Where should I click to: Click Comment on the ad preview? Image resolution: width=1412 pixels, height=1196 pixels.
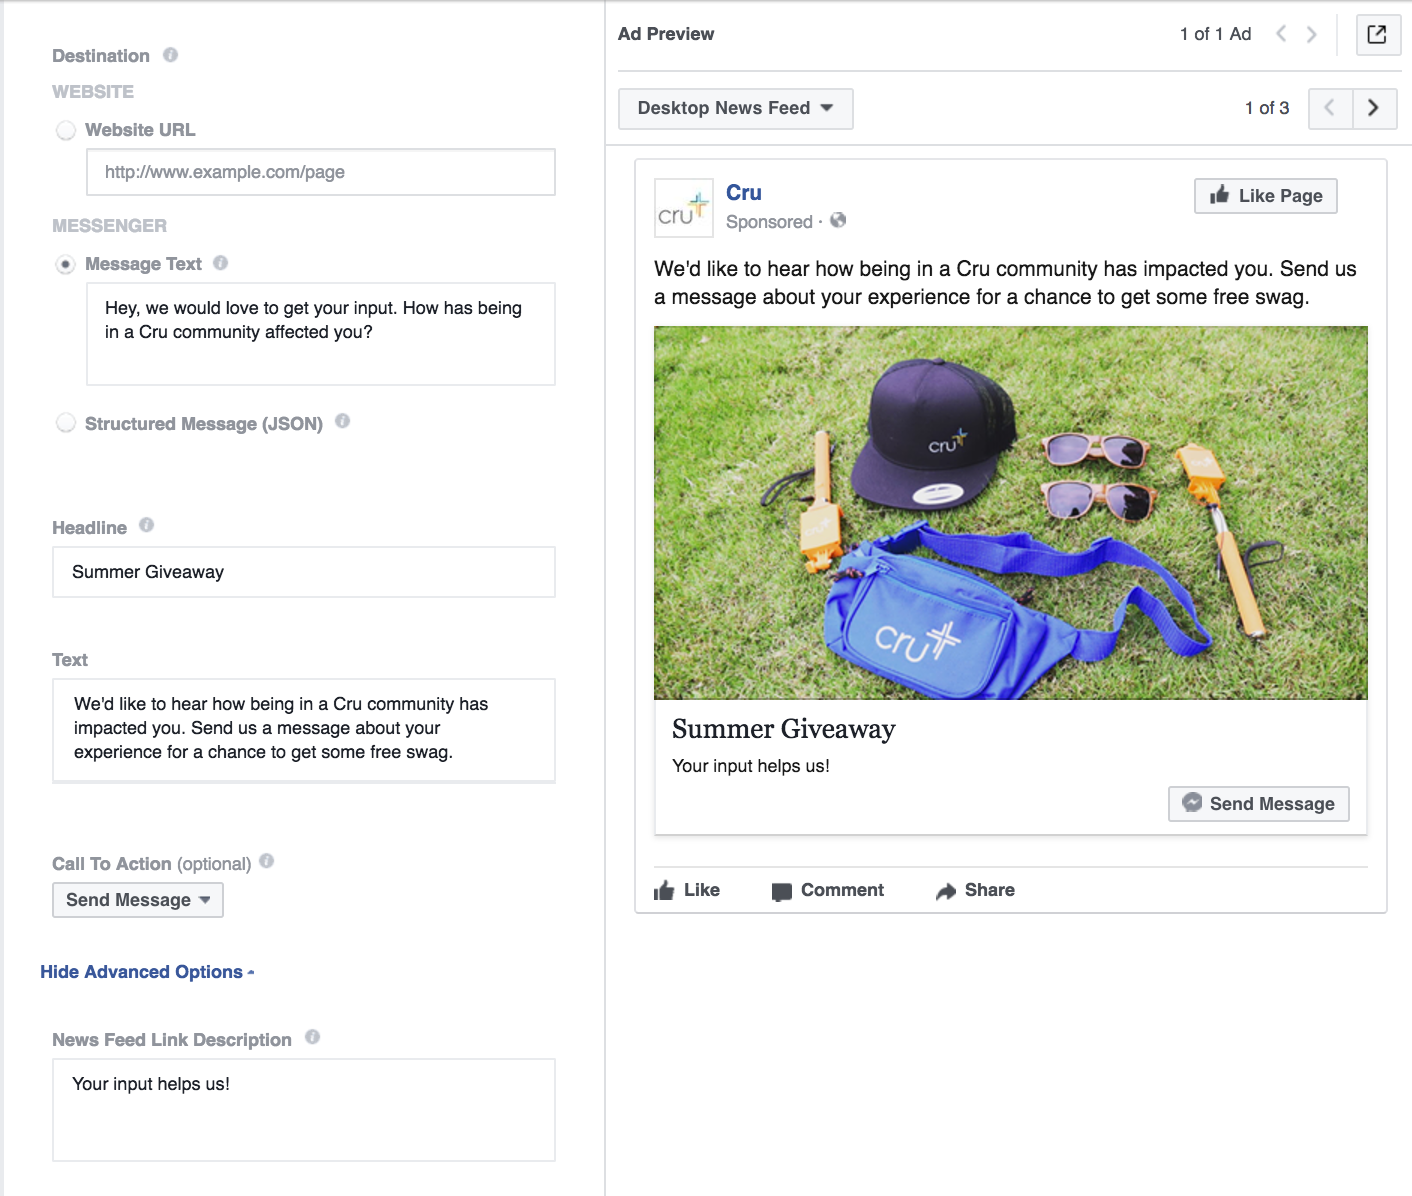tap(828, 890)
